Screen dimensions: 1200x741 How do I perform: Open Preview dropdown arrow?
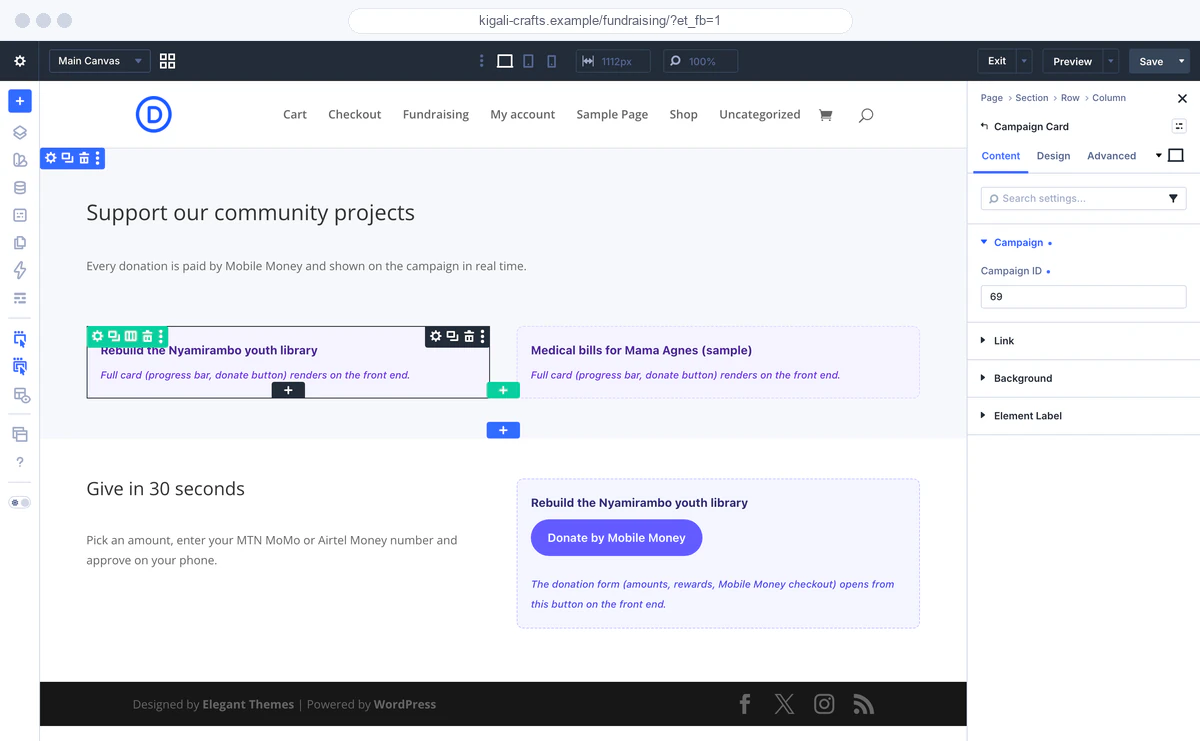coord(1110,61)
